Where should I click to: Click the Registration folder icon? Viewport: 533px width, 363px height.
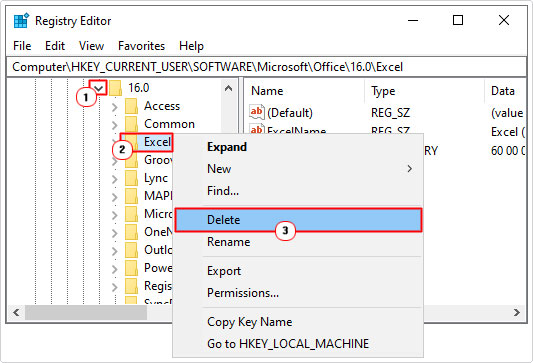[x=132, y=286]
